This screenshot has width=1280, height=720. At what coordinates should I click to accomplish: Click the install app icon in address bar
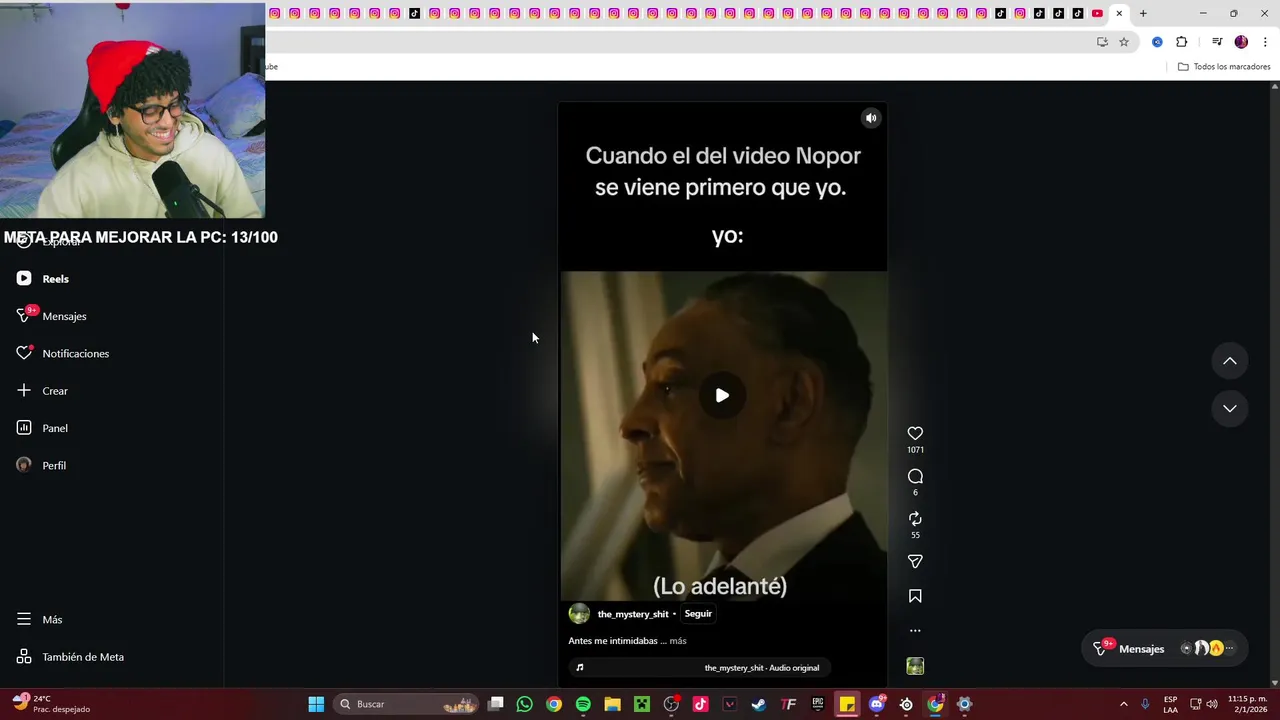point(1102,42)
